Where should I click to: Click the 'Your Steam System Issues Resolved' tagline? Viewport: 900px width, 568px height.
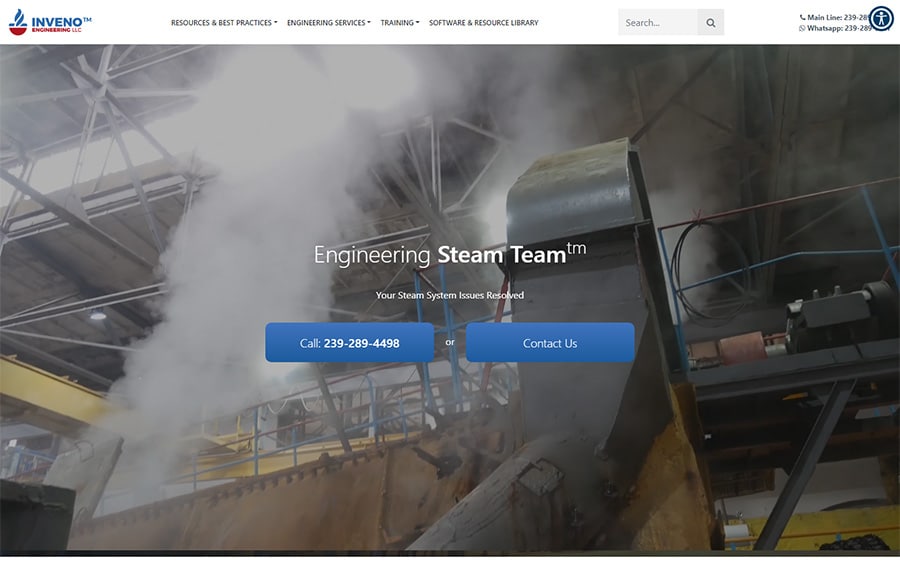(x=449, y=295)
